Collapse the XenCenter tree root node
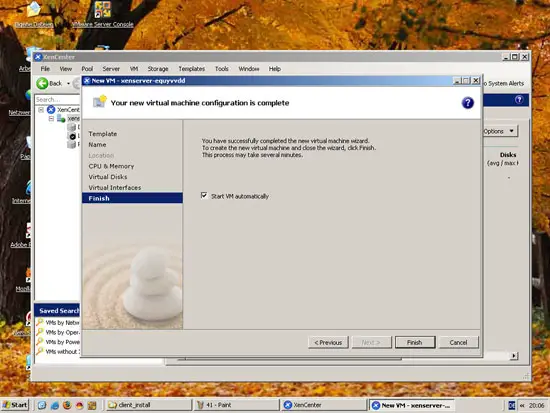The height and width of the screenshot is (413, 550). point(41,110)
